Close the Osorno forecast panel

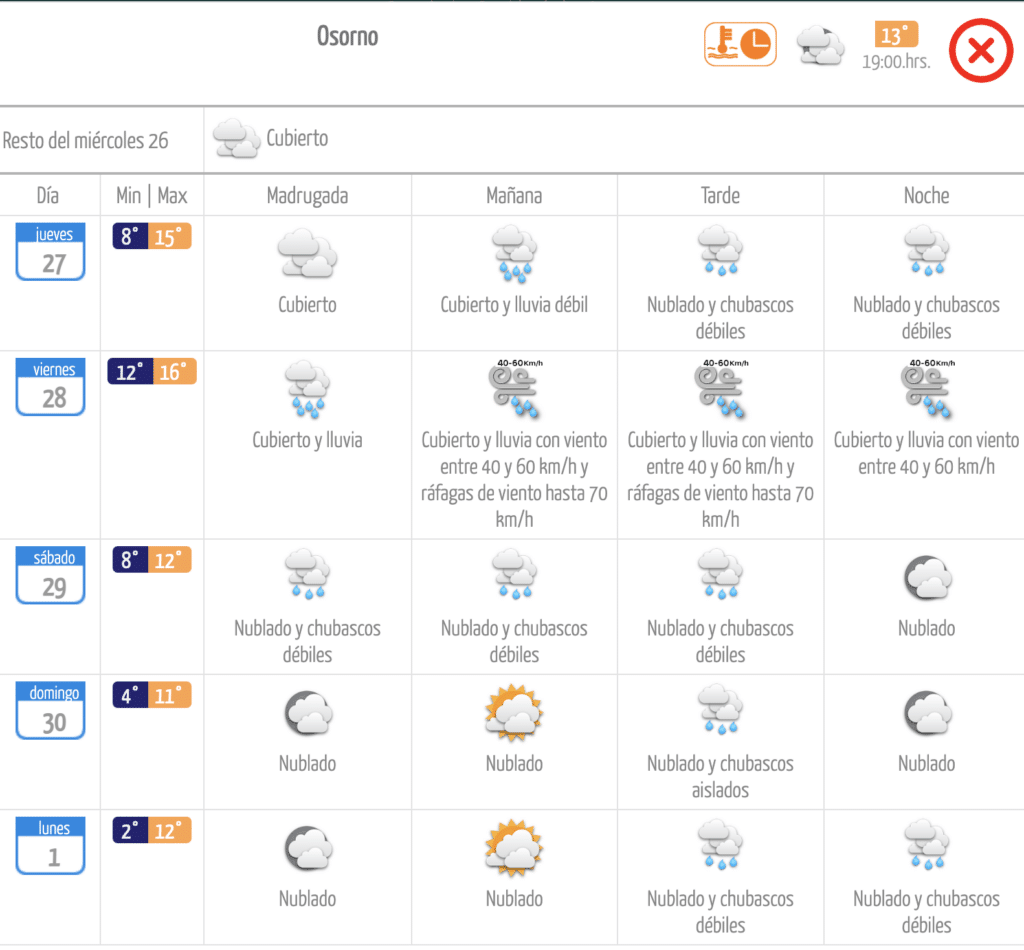[x=981, y=50]
